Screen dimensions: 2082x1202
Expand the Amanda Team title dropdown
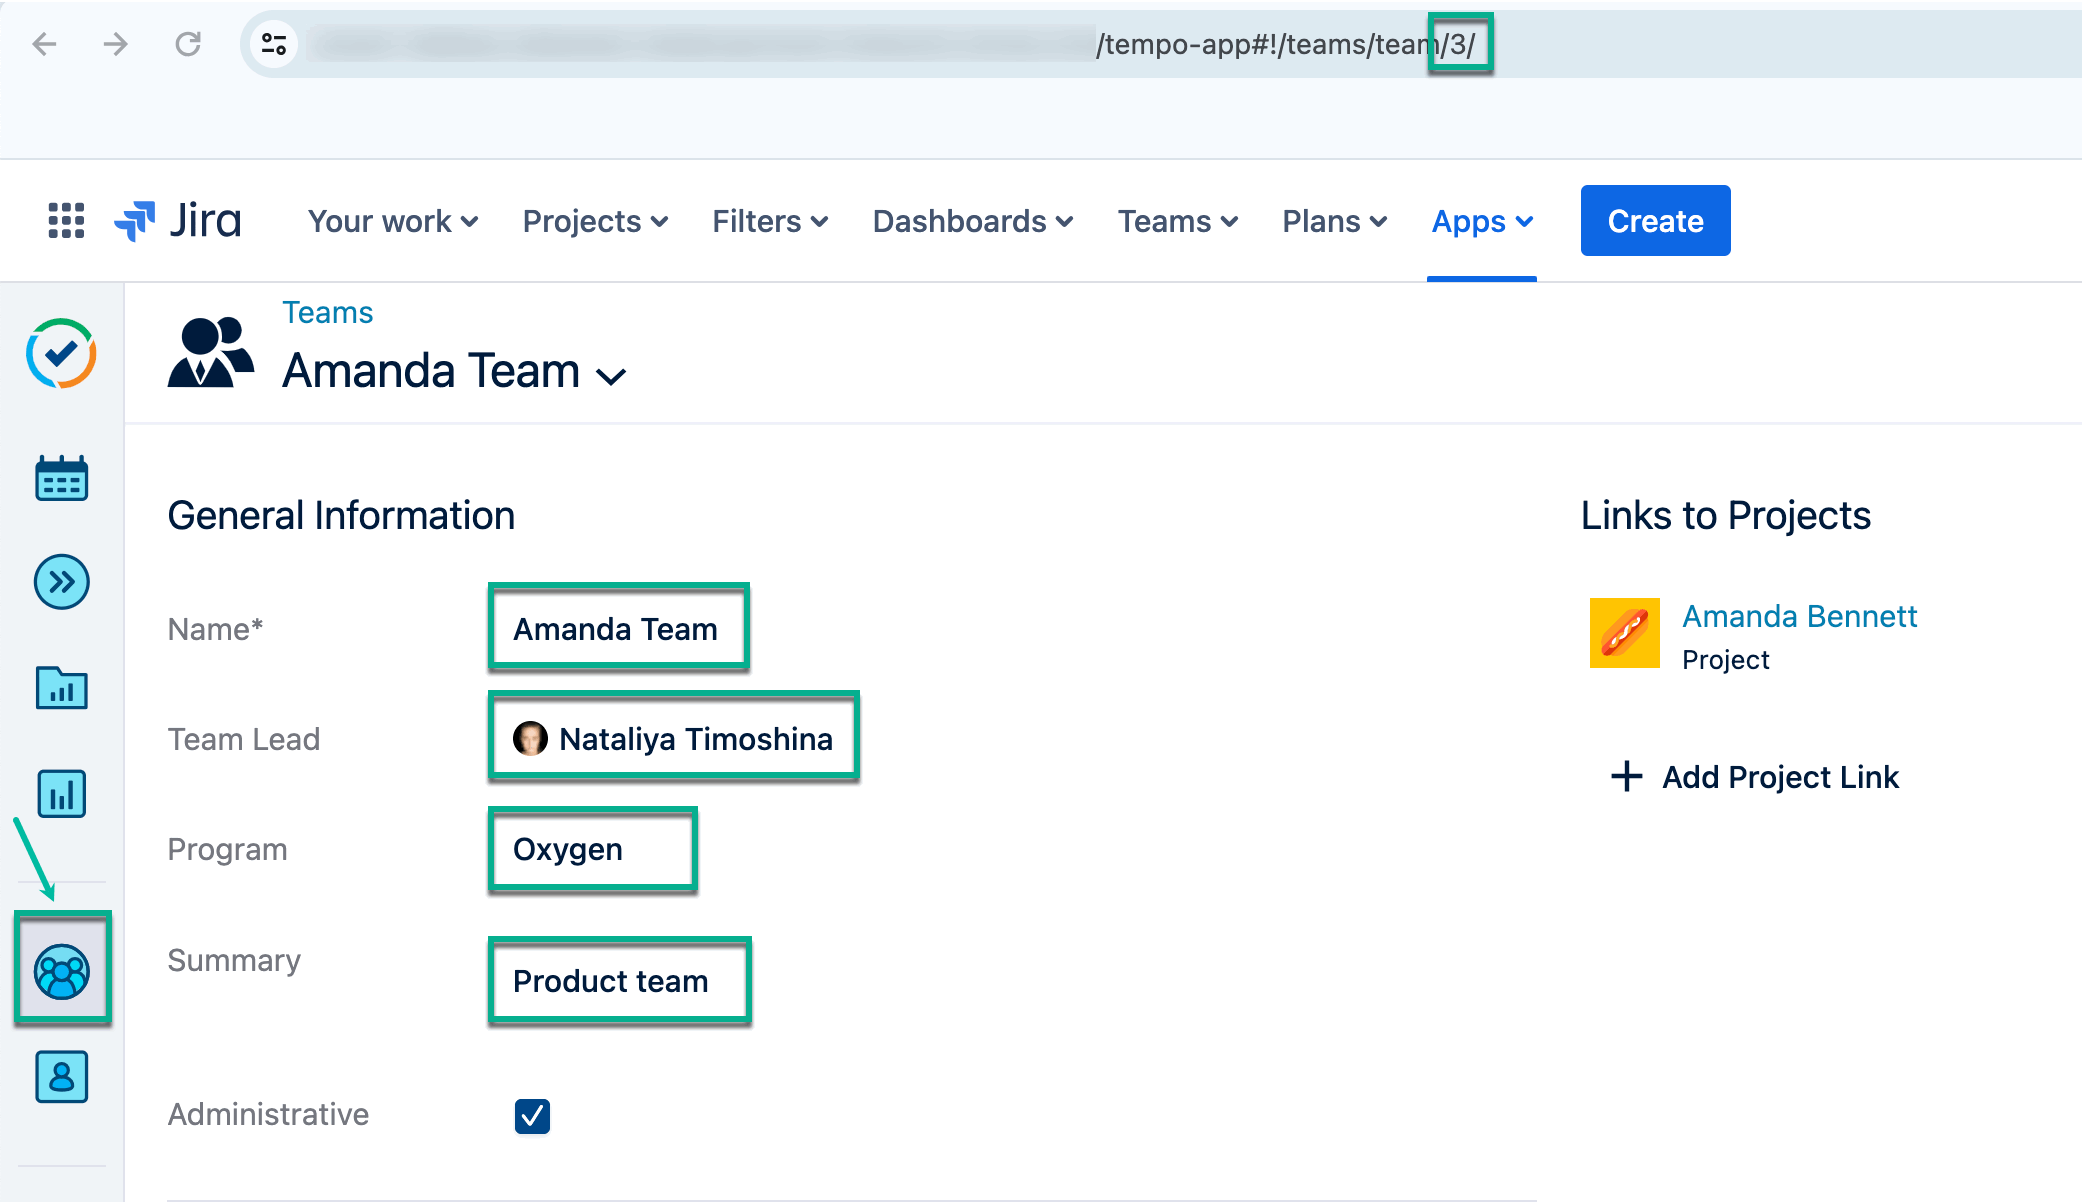(x=611, y=376)
